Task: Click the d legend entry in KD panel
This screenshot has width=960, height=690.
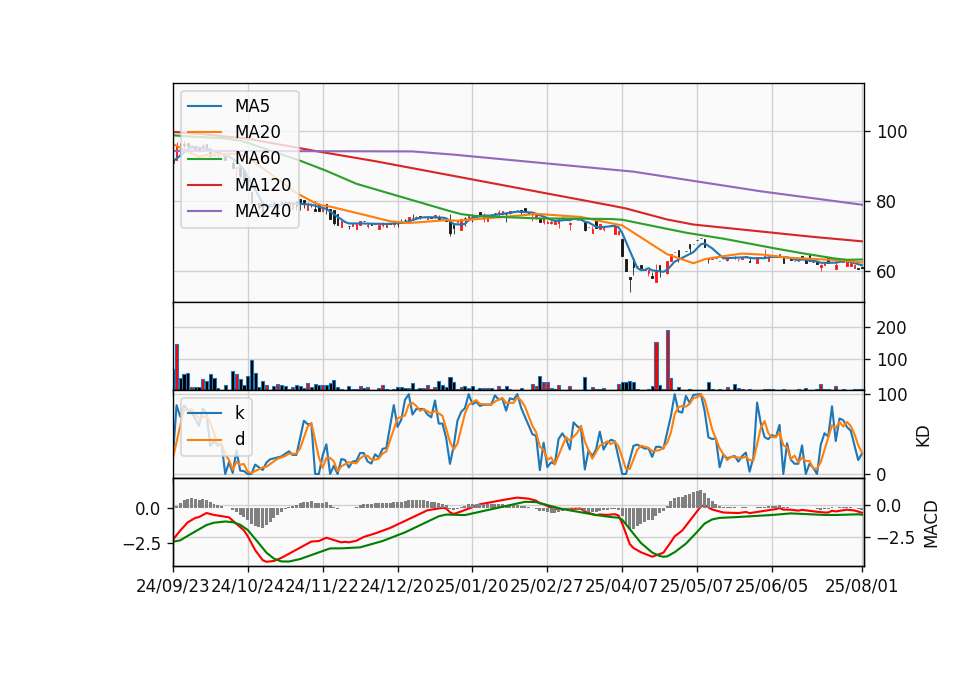Action: pyautogui.click(x=239, y=439)
